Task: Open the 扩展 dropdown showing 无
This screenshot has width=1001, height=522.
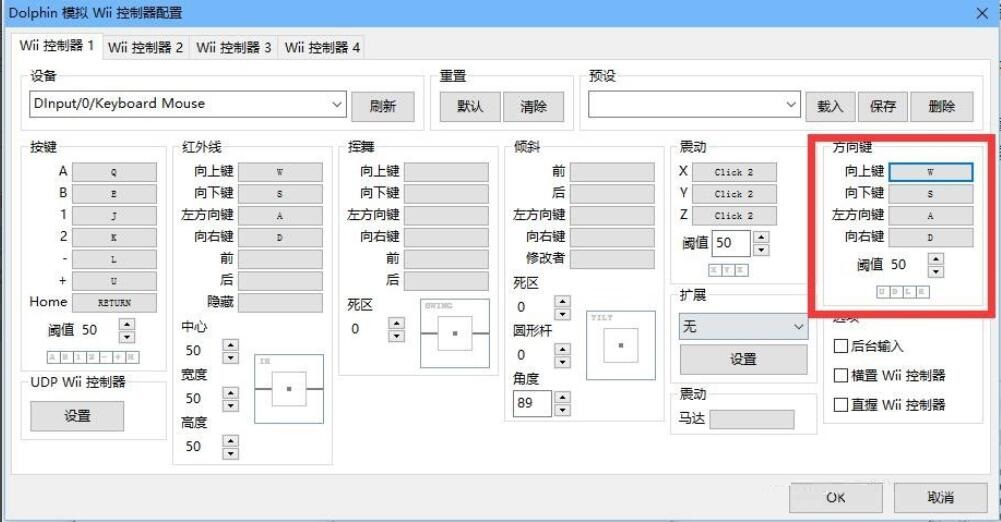Action: [x=744, y=327]
